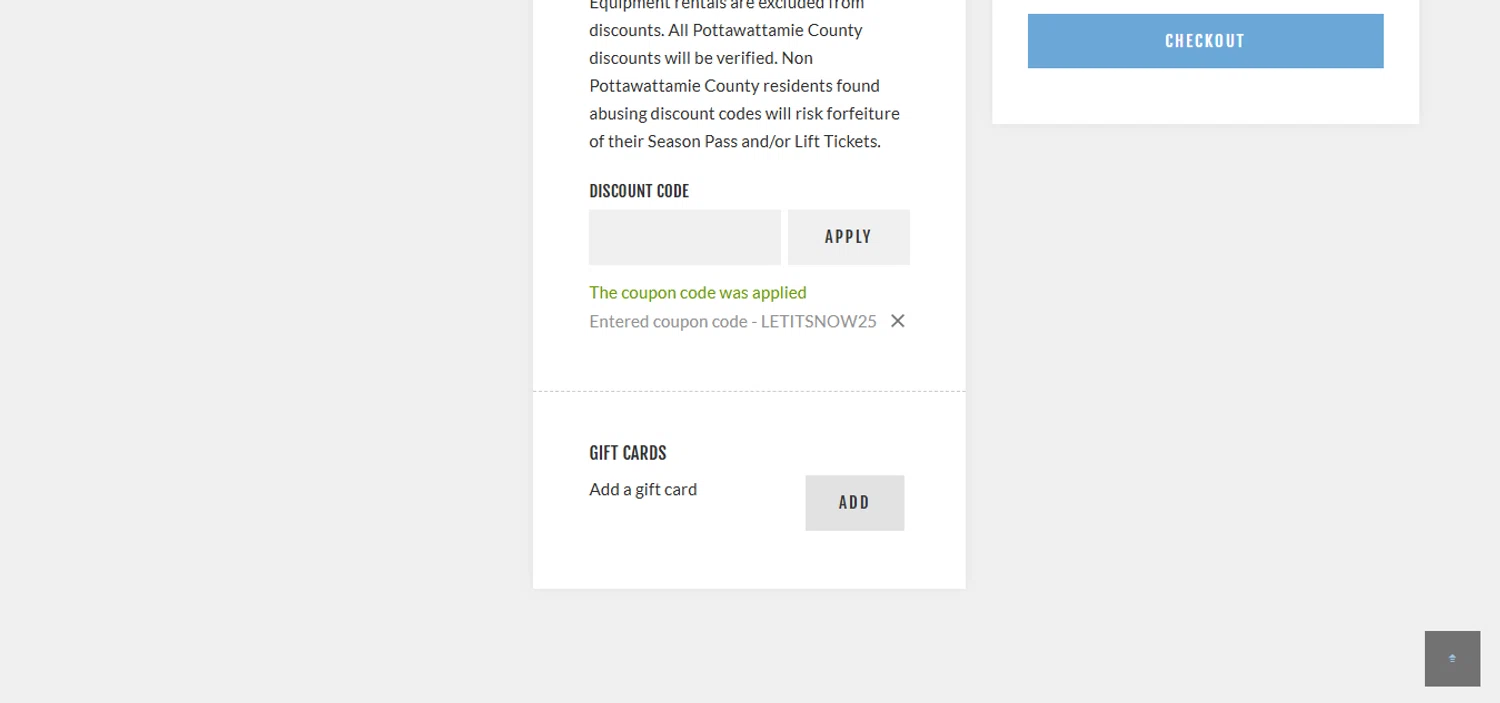The height and width of the screenshot is (703, 1500).
Task: Click the scroll-to-top arrow button
Action: (x=1452, y=658)
